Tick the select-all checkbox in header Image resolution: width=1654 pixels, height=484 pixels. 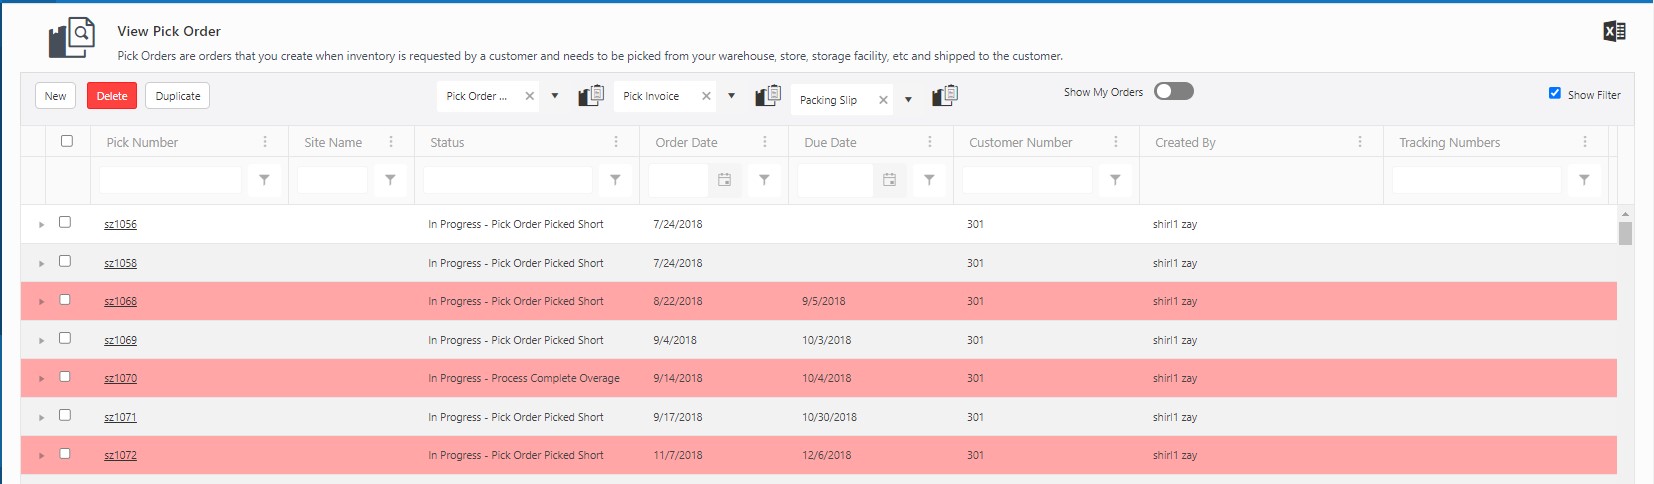[x=67, y=141]
